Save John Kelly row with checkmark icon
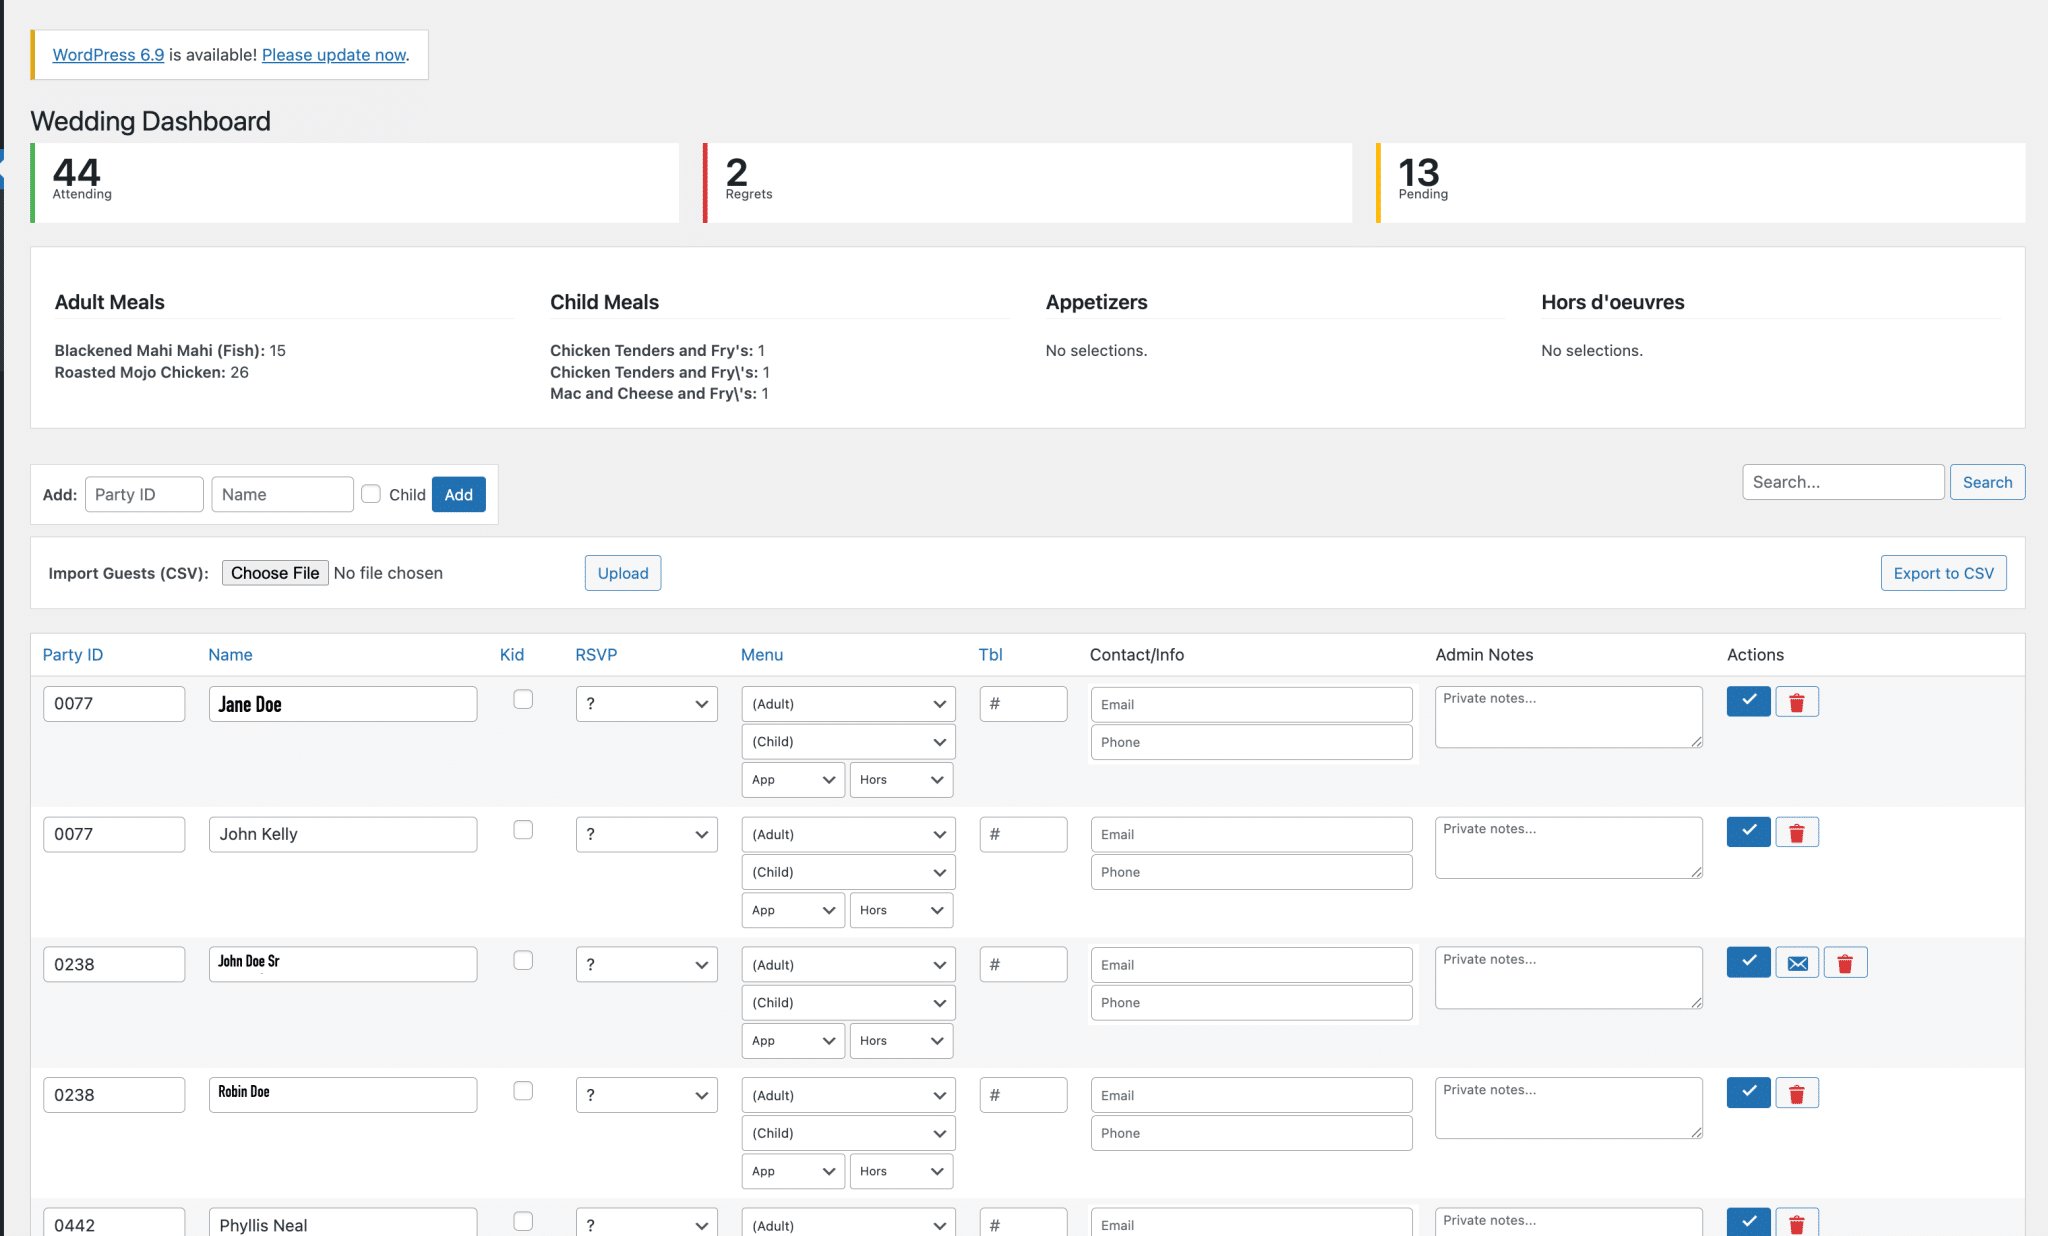This screenshot has width=2048, height=1236. pos(1748,832)
